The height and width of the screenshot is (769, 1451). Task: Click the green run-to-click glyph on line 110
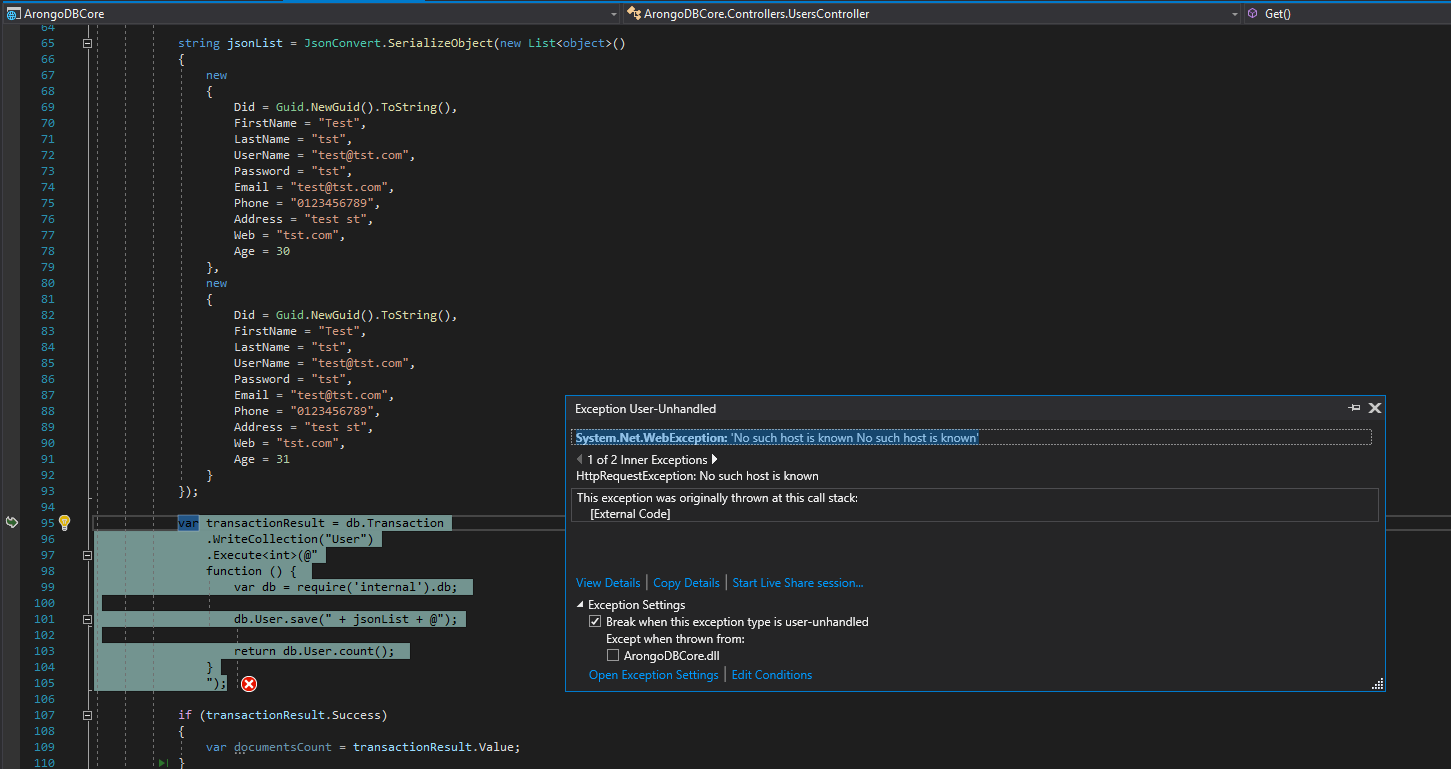(163, 763)
